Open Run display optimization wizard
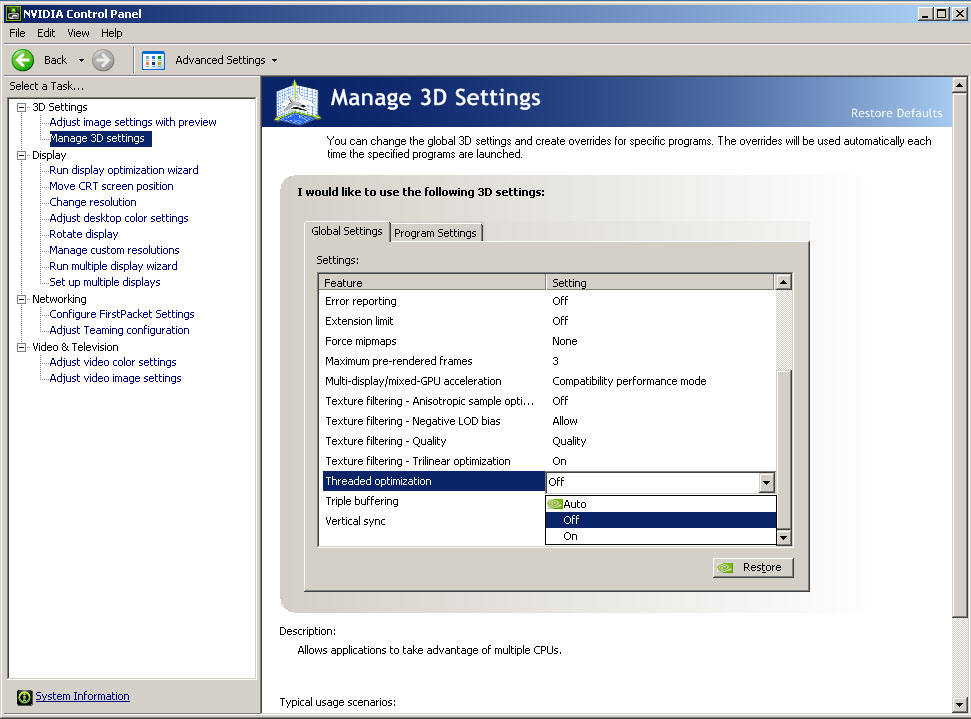The image size is (971, 719). pyautogui.click(x=124, y=170)
